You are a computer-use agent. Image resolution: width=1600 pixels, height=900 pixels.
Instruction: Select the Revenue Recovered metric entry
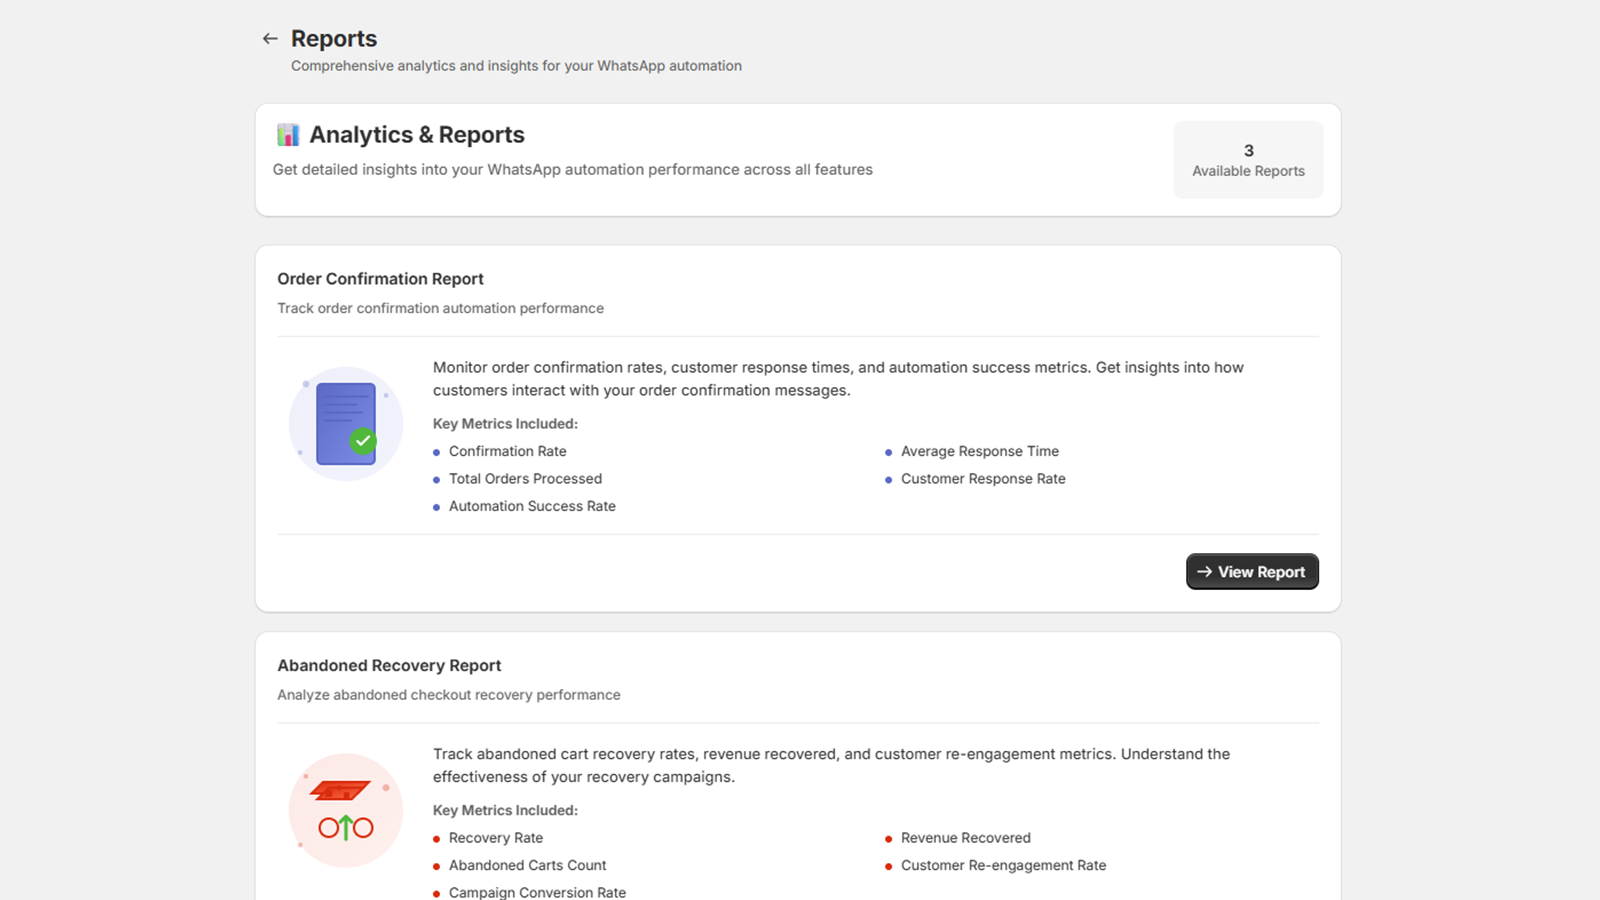coord(965,837)
